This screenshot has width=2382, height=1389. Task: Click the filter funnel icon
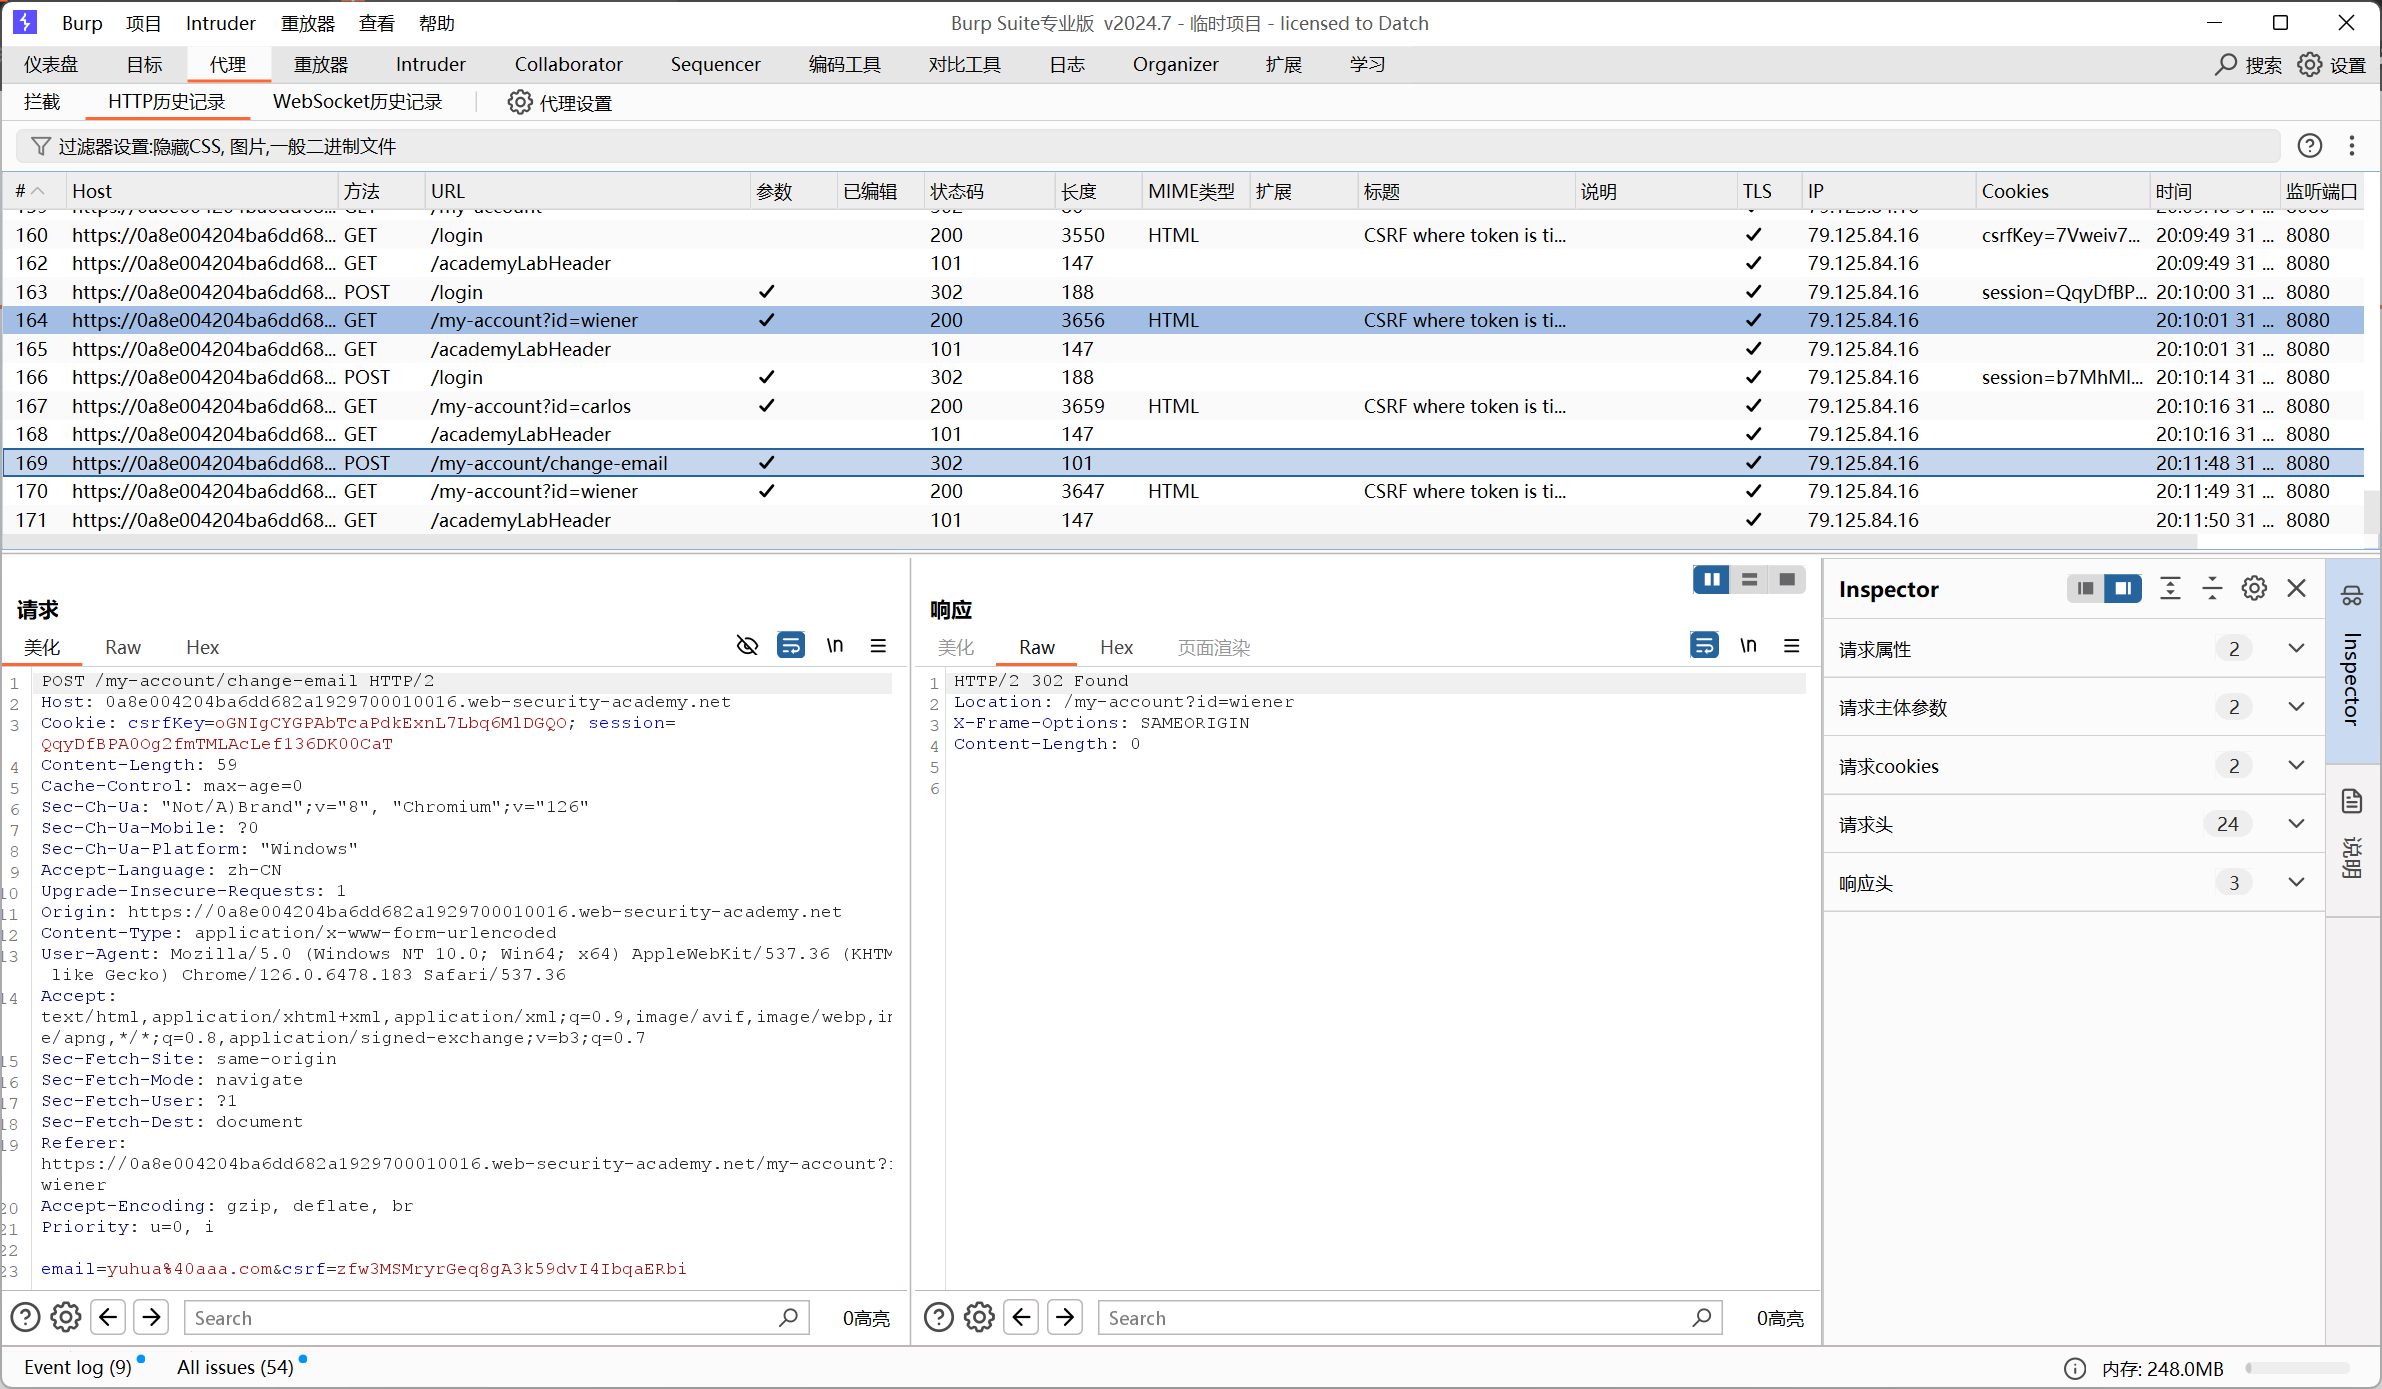[x=40, y=146]
